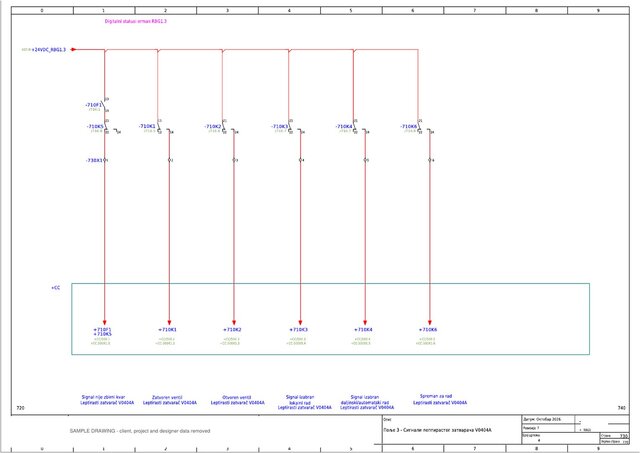Screen dimensions: 640x453
Task: Click the '-710K1' contact label
Action: coord(147,126)
